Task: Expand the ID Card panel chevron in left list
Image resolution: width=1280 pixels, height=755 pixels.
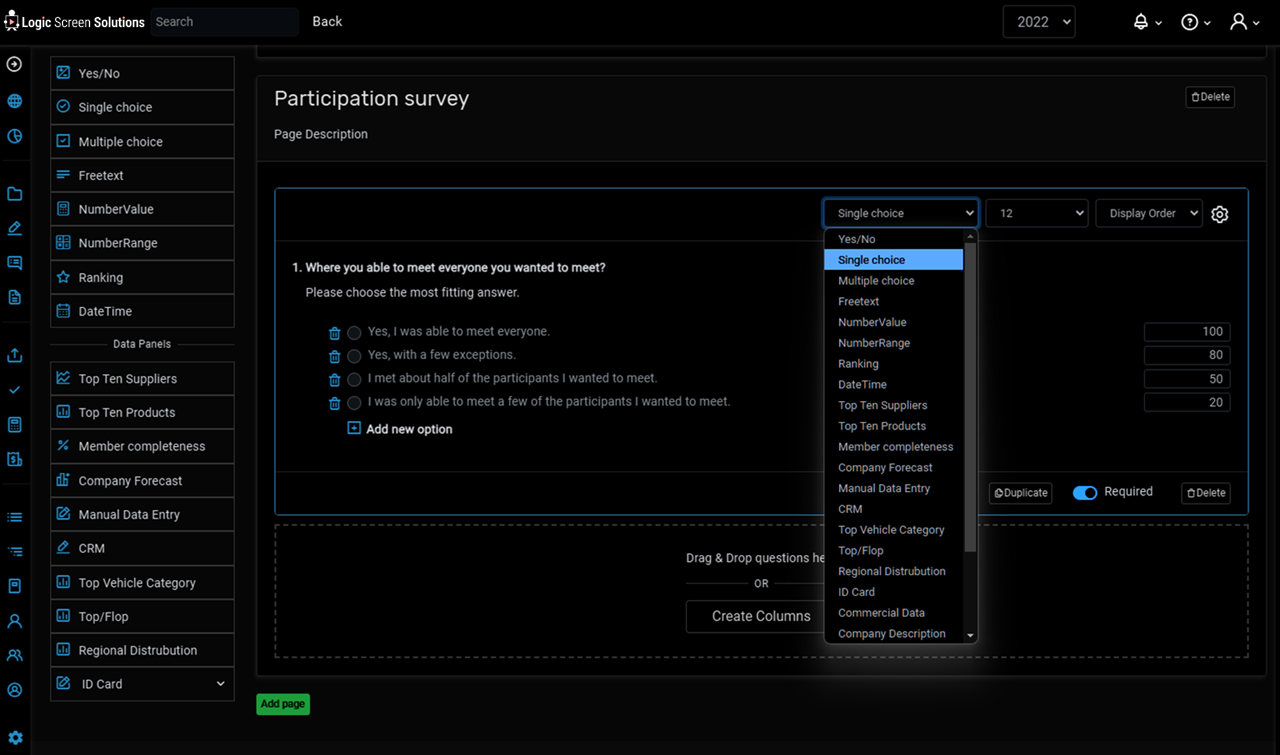Action: 221,684
